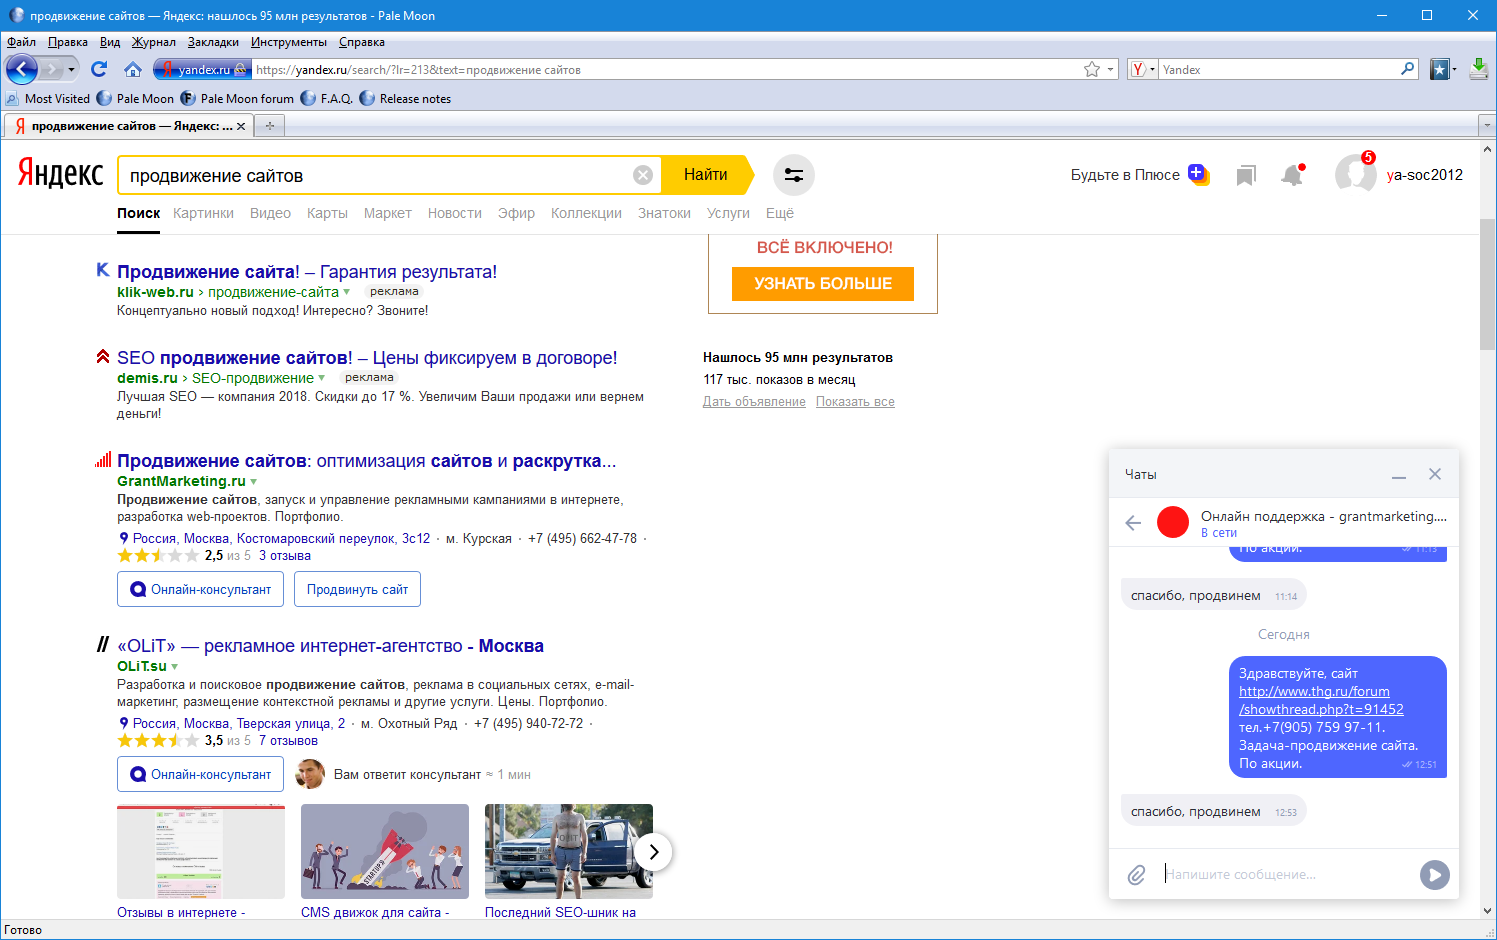Close the Чаты chat panel
1497x940 pixels.
(x=1435, y=474)
